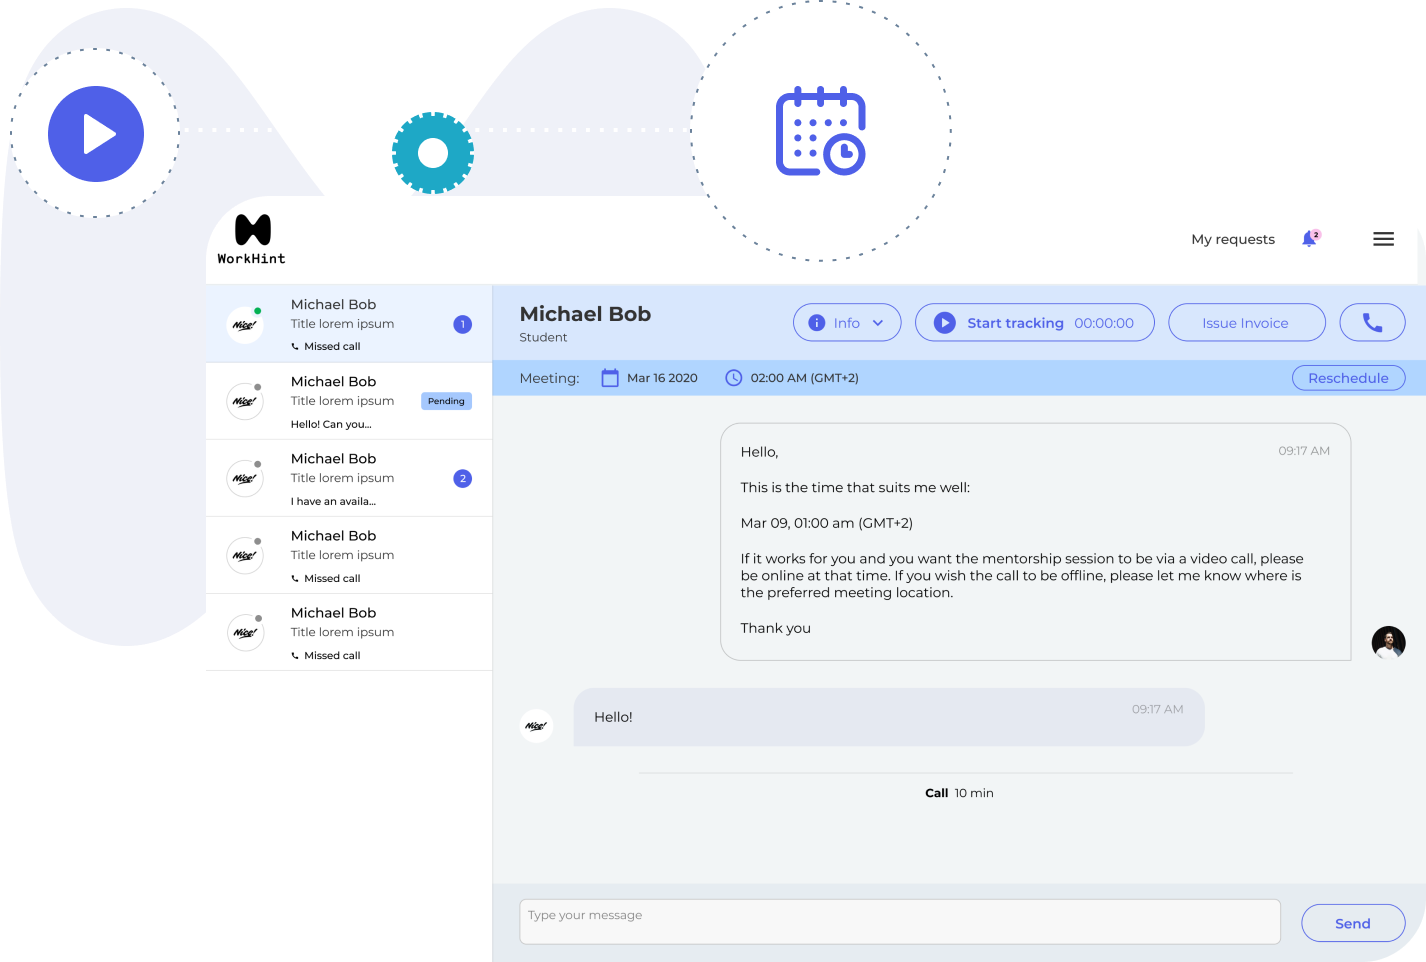Expand the Info dropdown
This screenshot has width=1426, height=962.
847,323
